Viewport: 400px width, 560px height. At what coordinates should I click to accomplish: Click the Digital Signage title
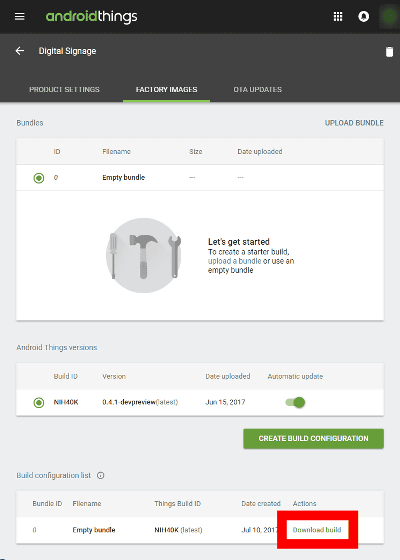point(68,51)
